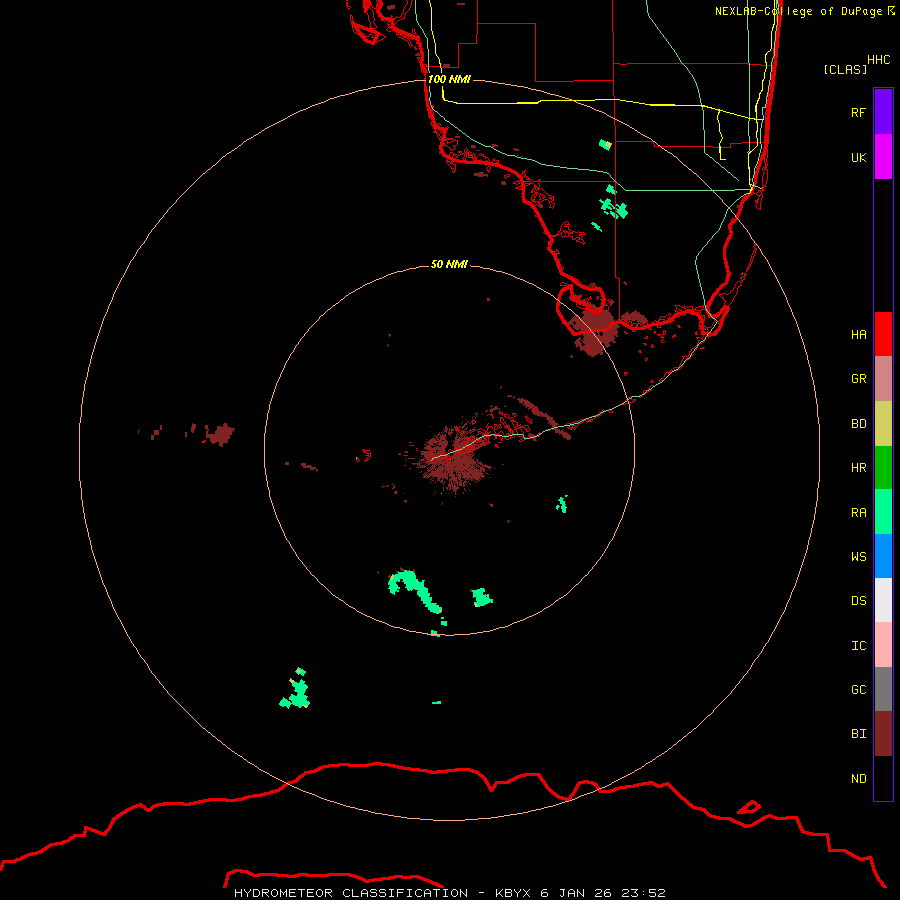Click the UK legend label
The image size is (900, 900).
(x=858, y=158)
